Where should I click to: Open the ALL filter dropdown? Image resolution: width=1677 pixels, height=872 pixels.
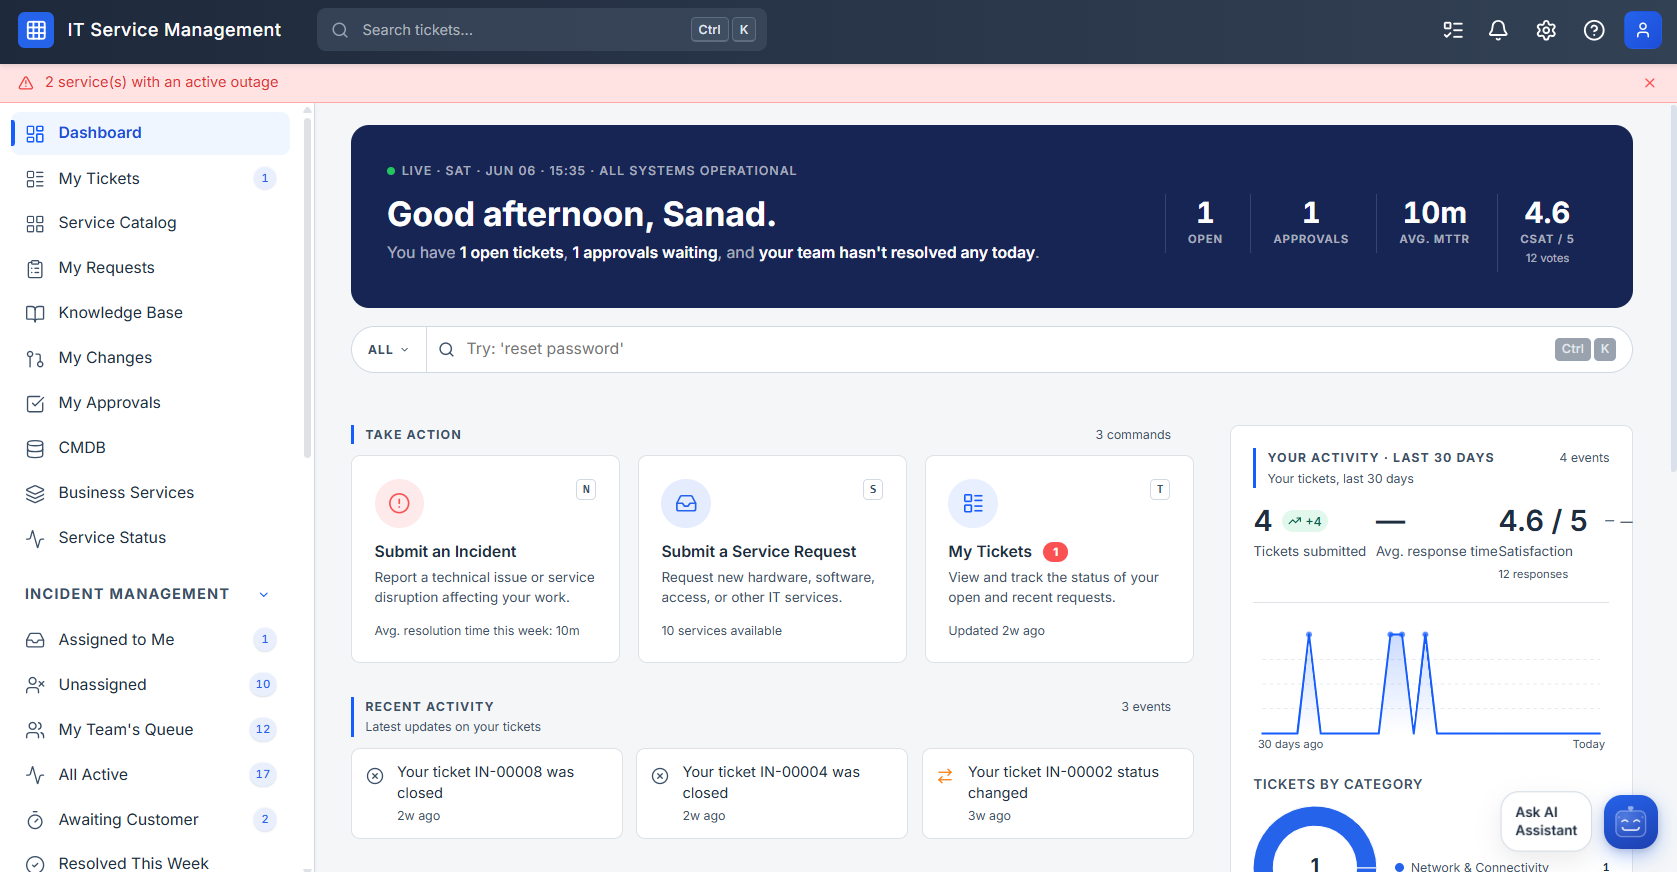389,350
